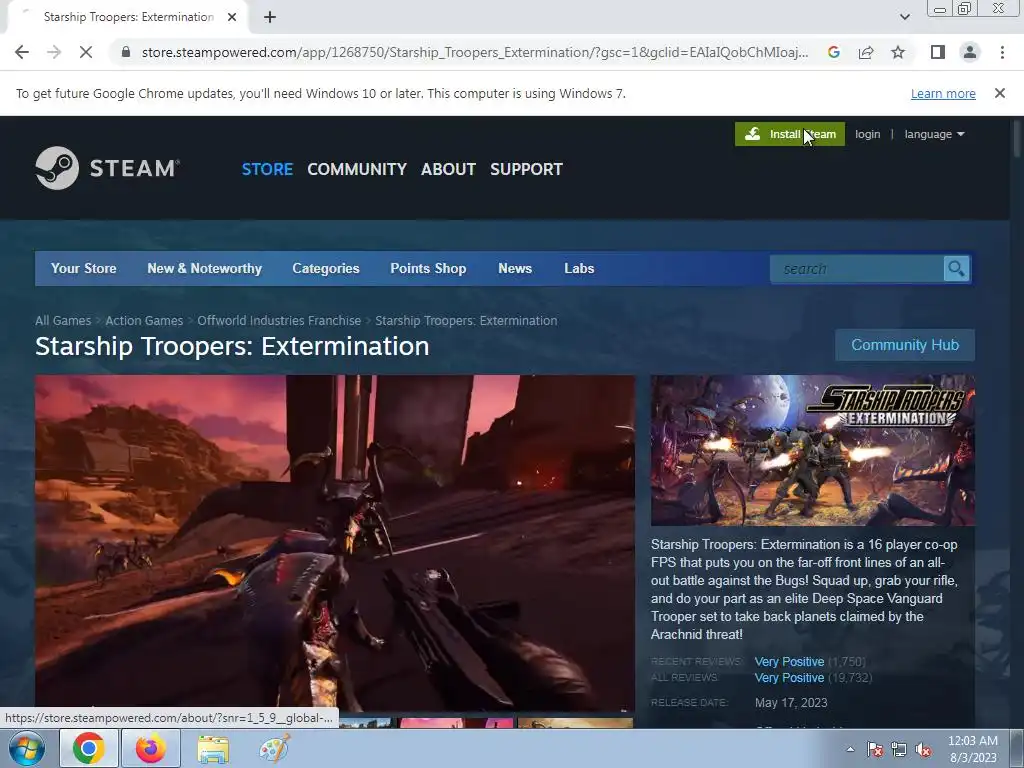The image size is (1024, 768).
Task: Open the COMMUNITY menu
Action: pyautogui.click(x=357, y=169)
